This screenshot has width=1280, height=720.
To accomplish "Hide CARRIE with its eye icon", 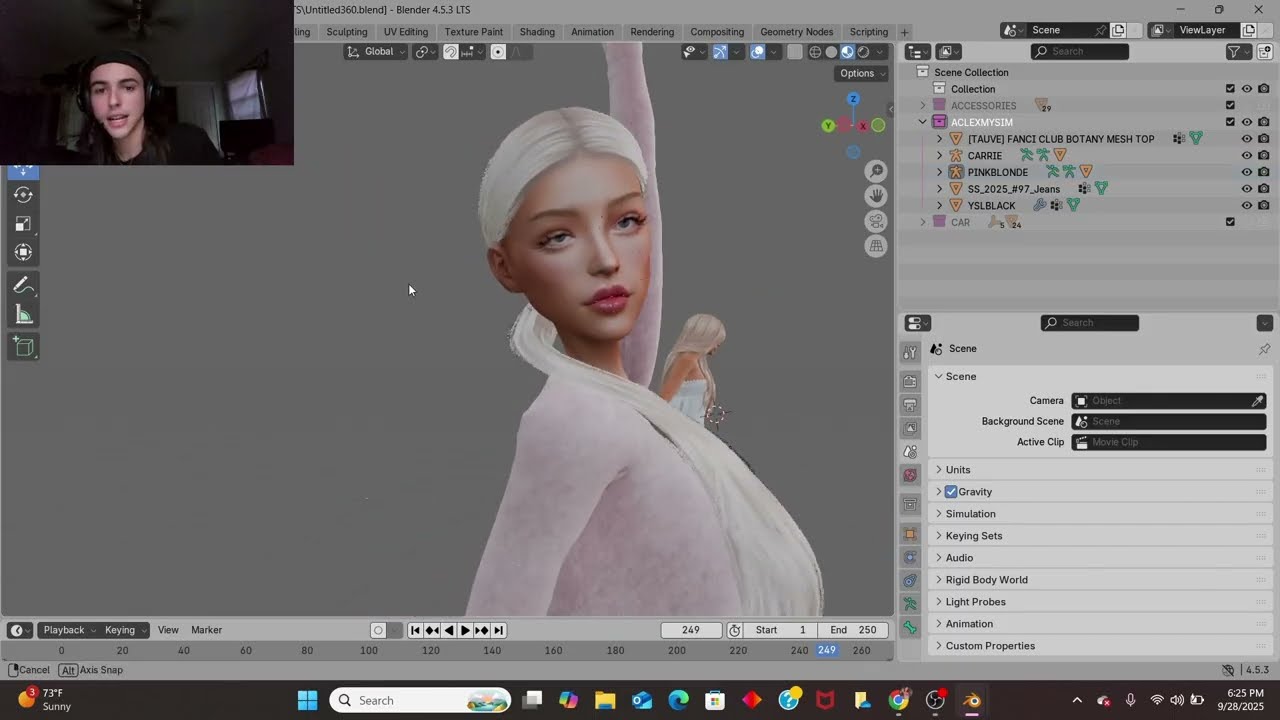I will click(1247, 156).
